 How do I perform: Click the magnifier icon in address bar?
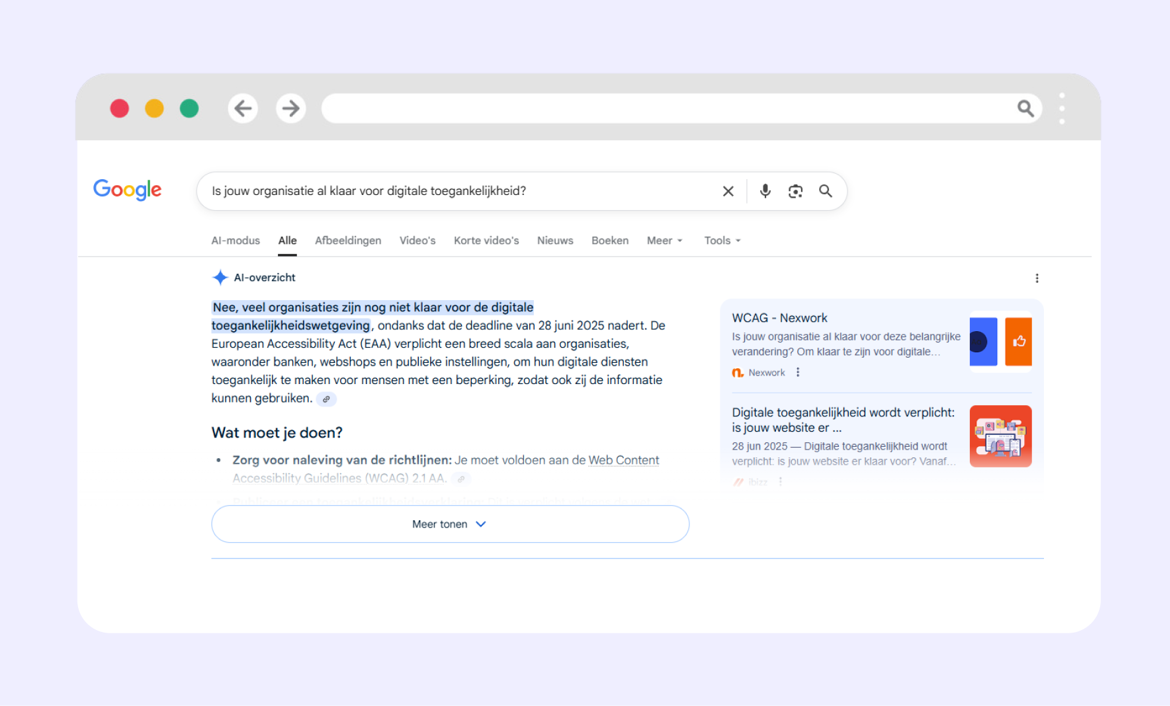pos(1025,108)
